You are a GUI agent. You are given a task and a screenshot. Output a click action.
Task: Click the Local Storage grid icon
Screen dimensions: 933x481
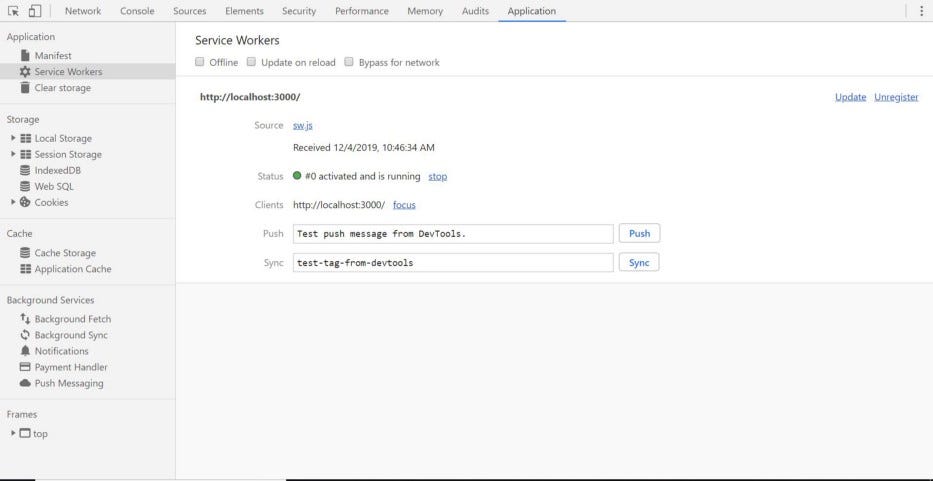coord(25,138)
